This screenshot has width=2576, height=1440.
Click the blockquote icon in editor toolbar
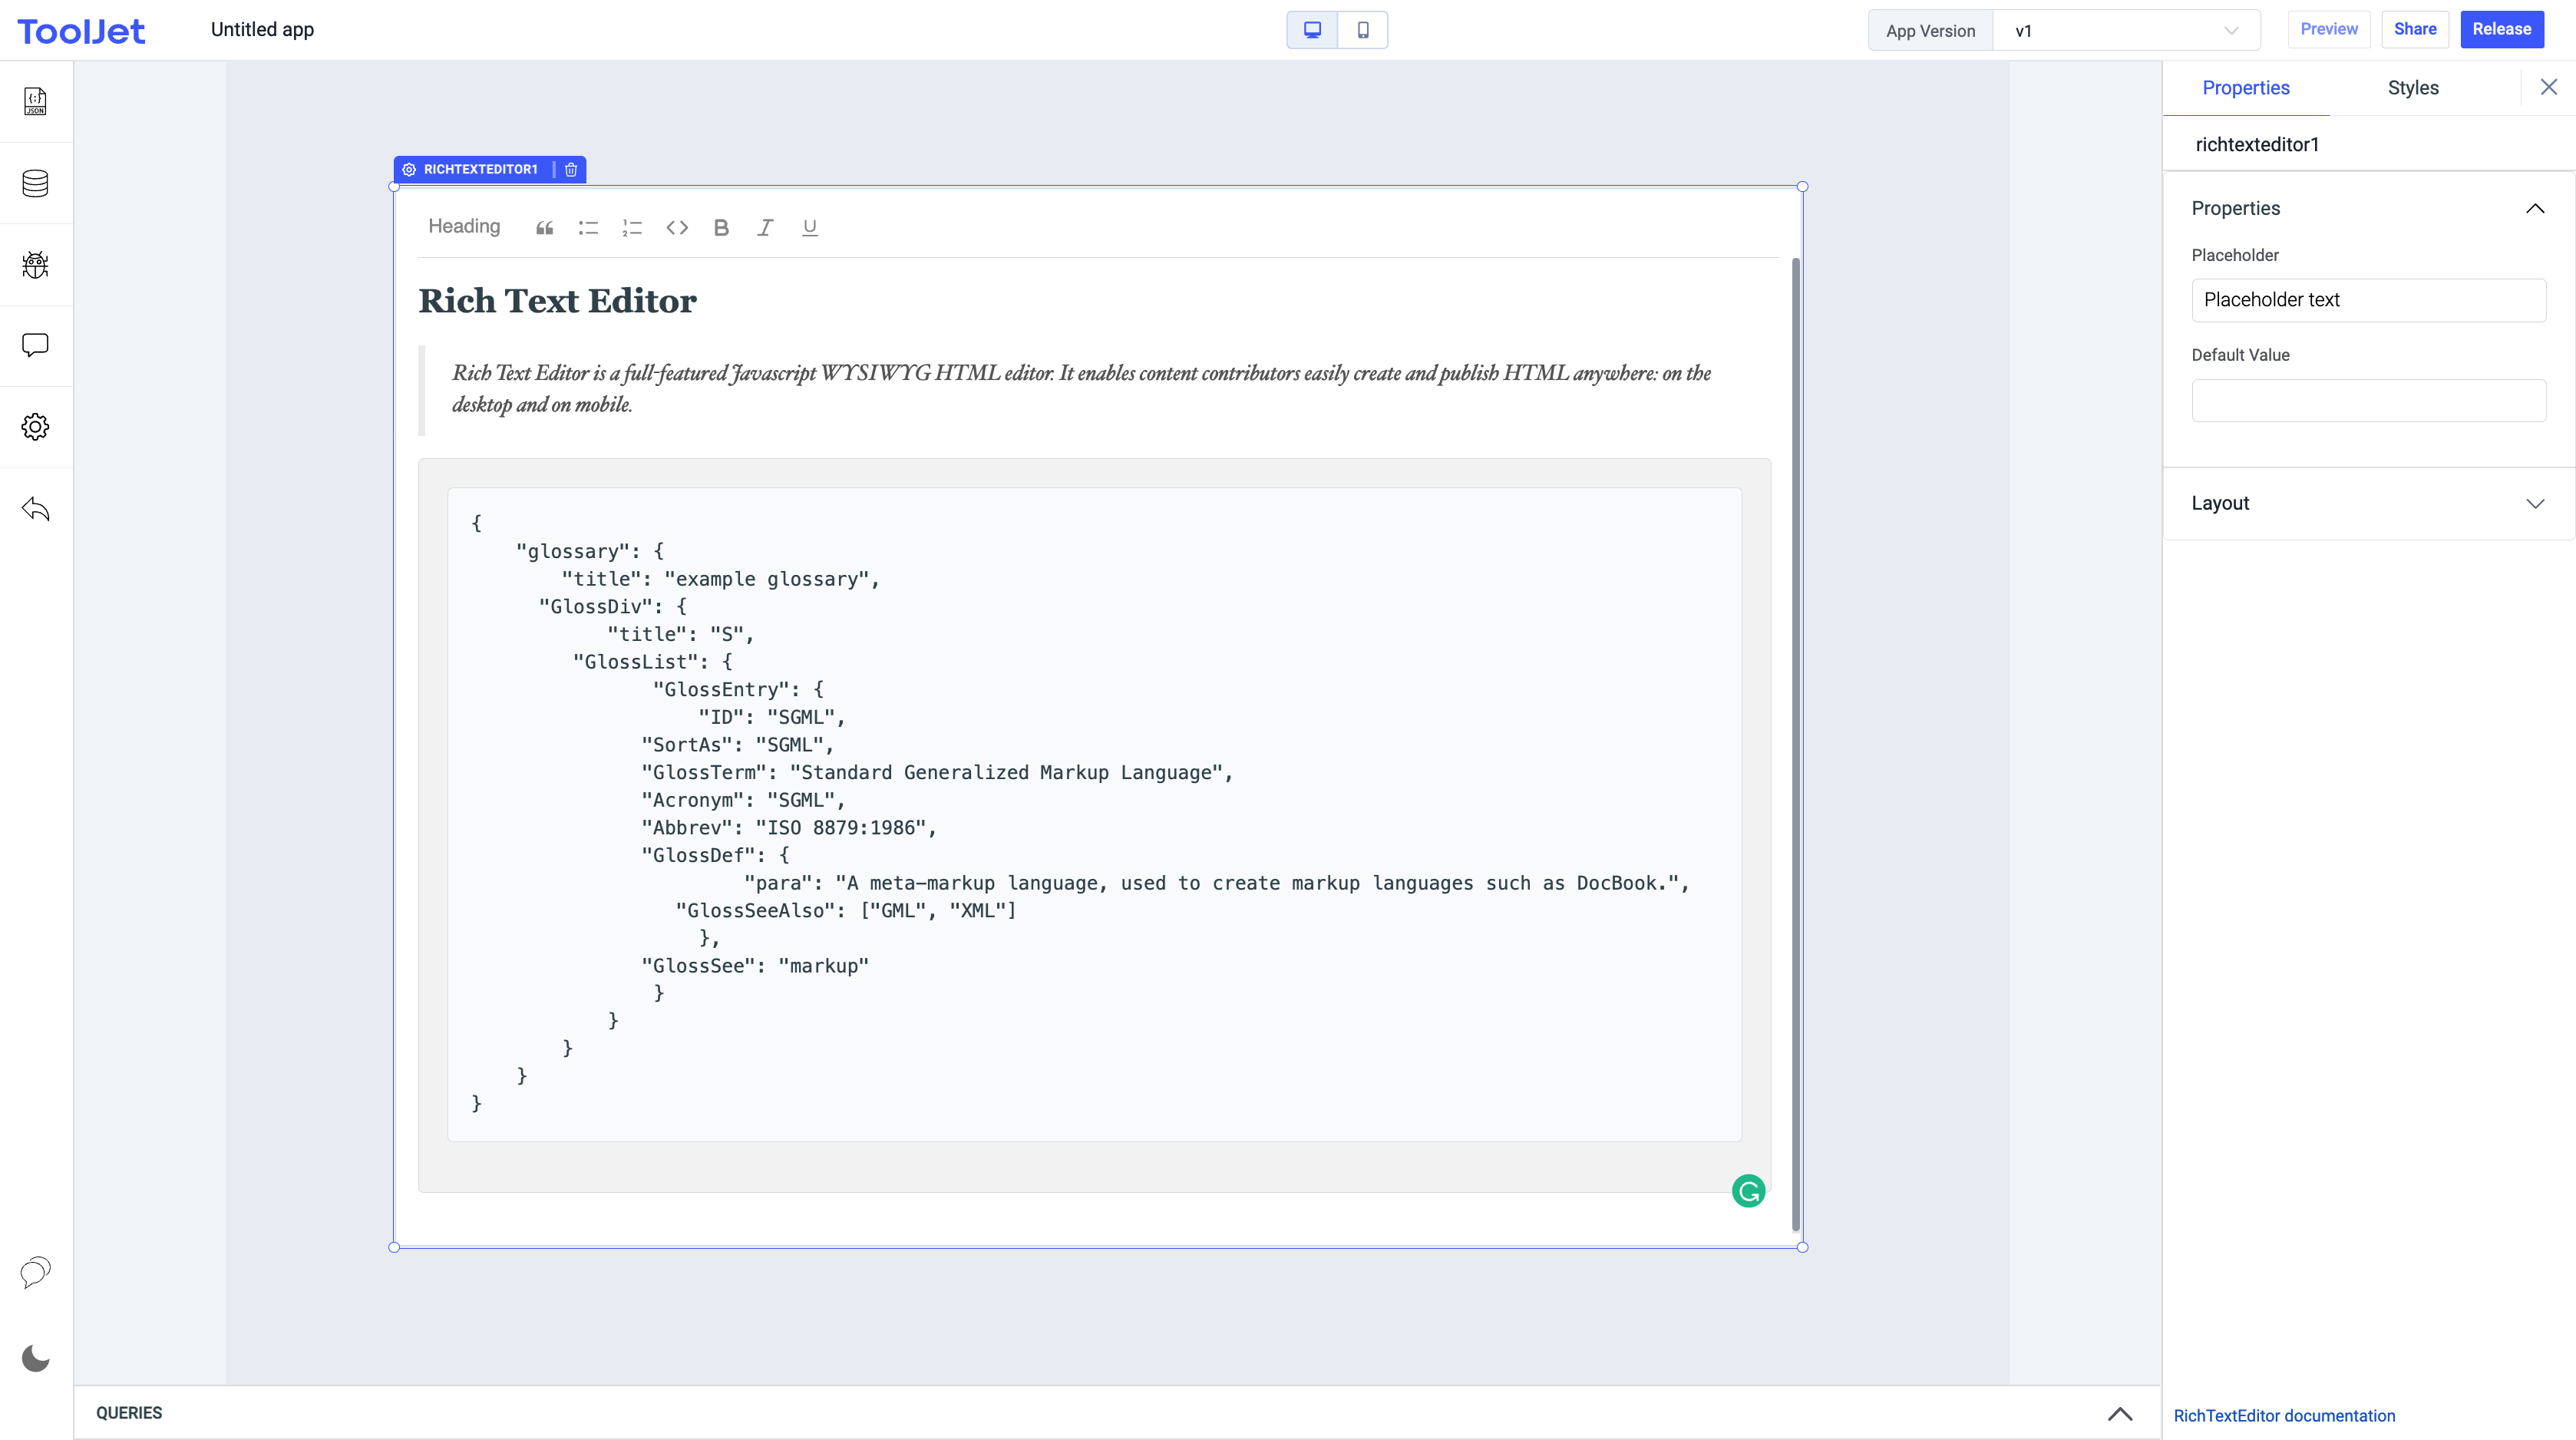coord(544,228)
